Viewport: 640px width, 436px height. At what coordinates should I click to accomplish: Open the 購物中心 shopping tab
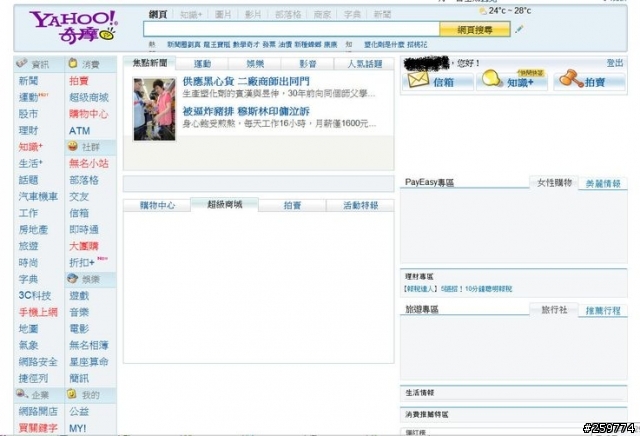pos(158,205)
